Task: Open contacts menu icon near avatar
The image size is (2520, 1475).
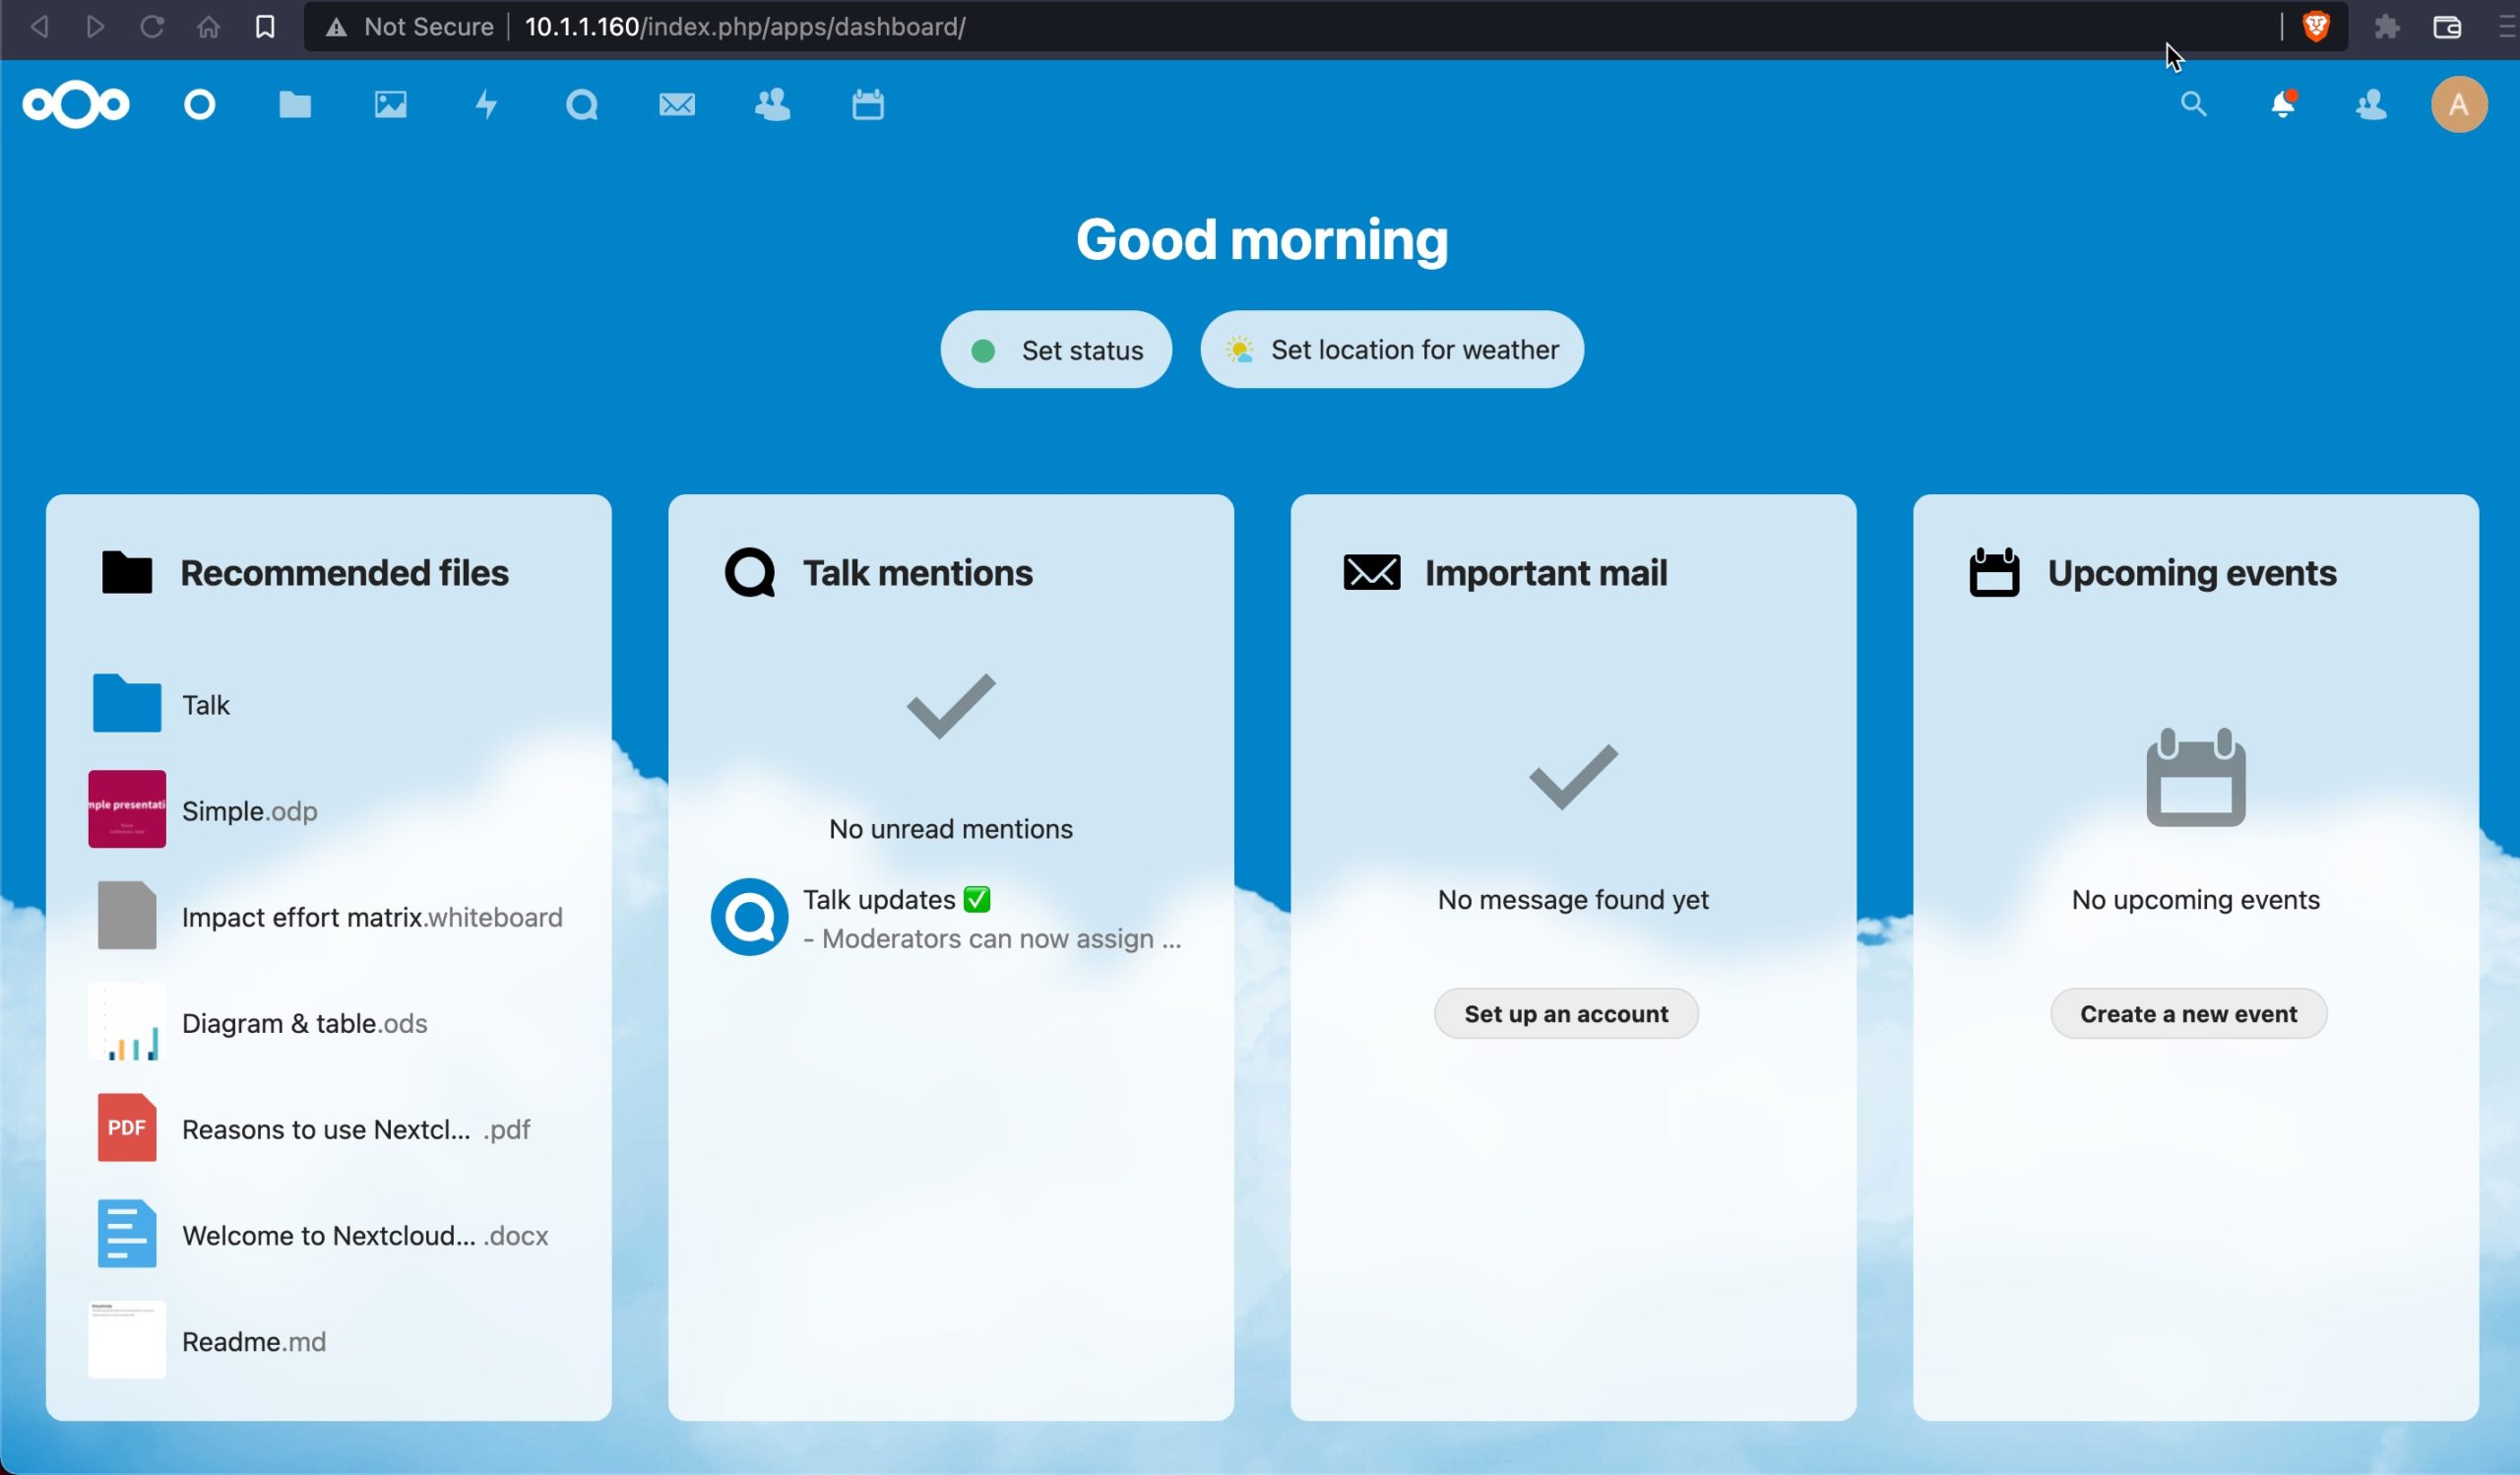Action: pyautogui.click(x=2372, y=105)
